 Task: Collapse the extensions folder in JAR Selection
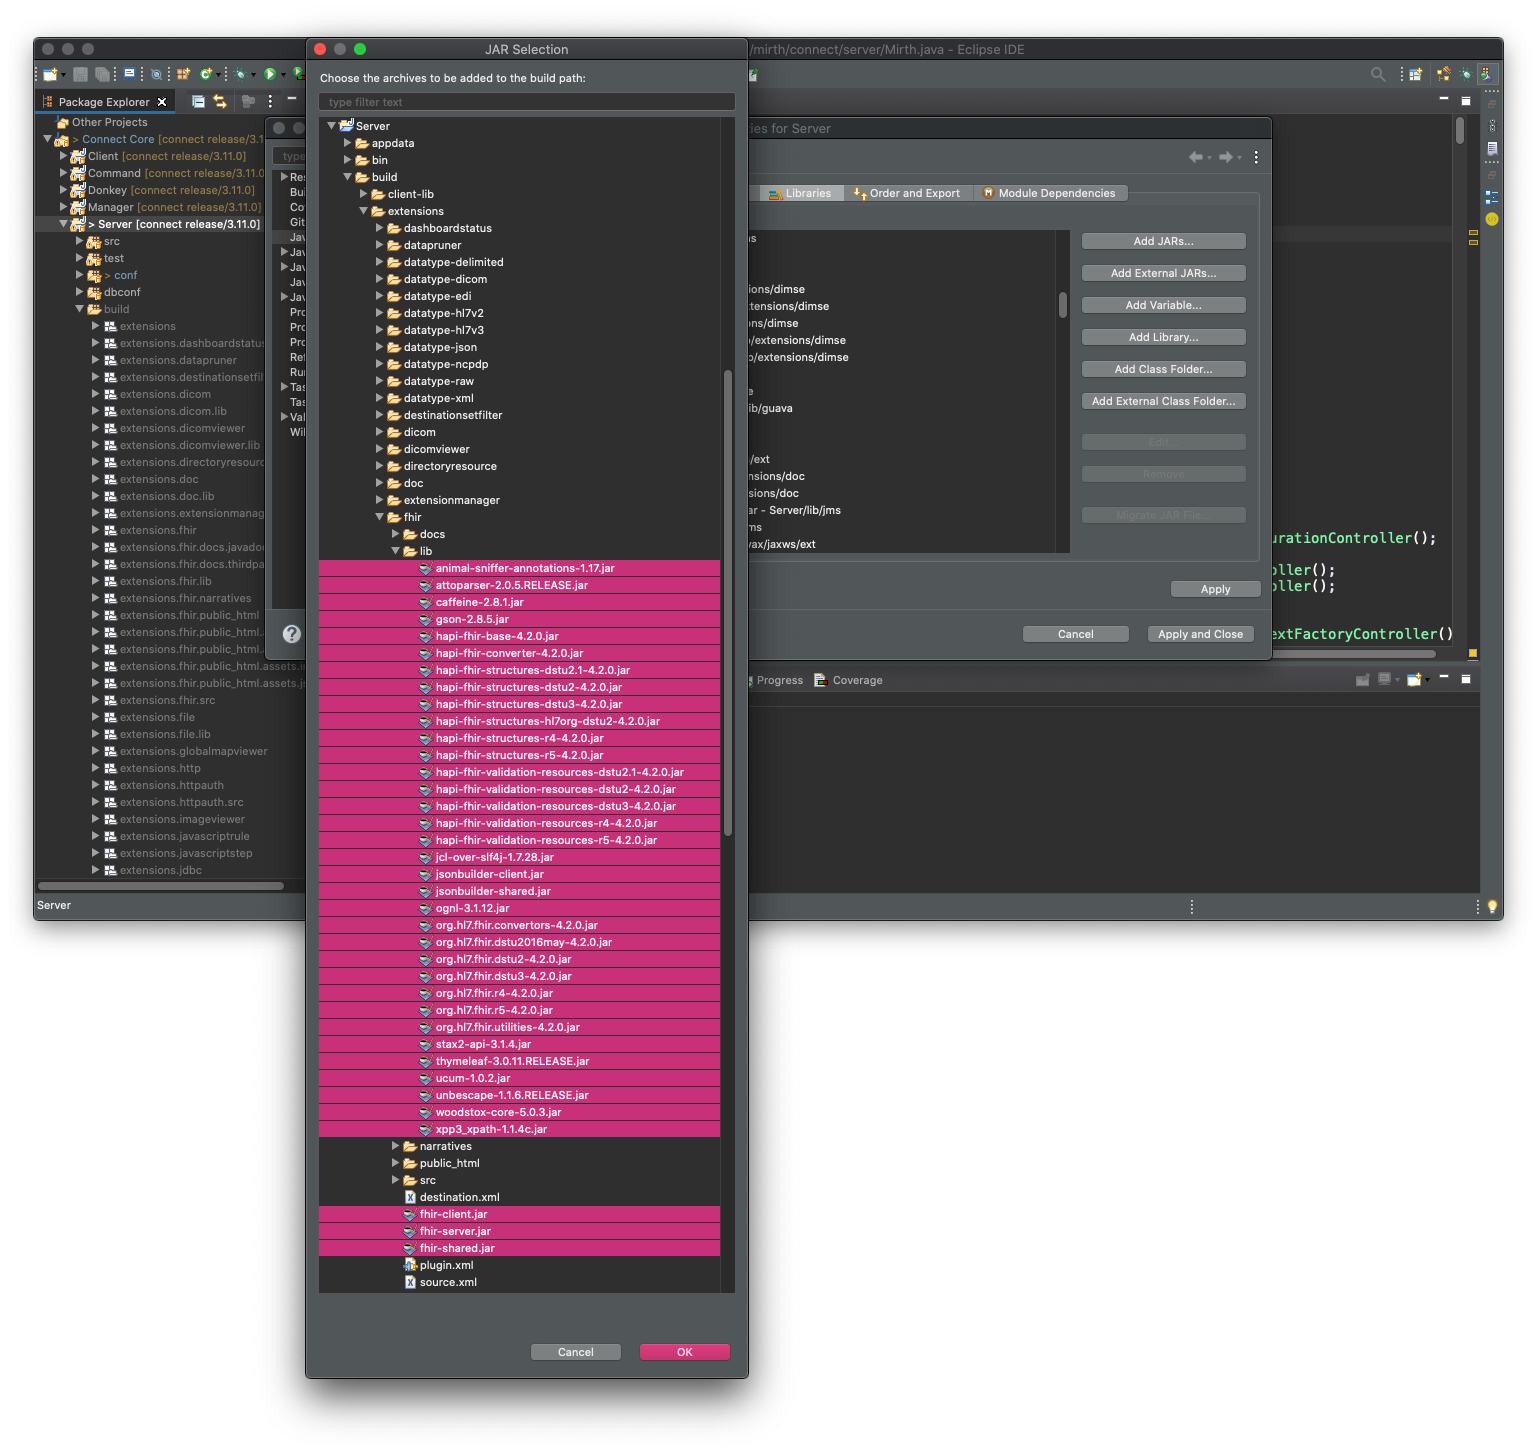tap(364, 211)
